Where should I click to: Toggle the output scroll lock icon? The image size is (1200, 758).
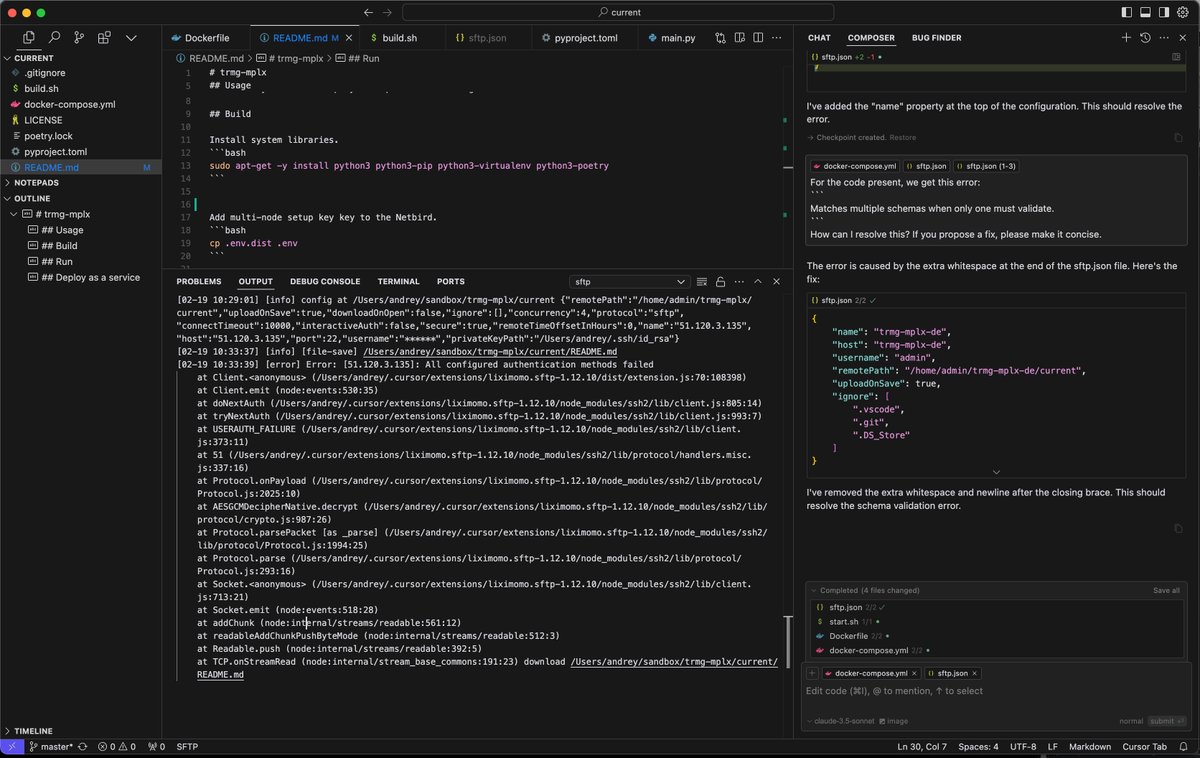pyautogui.click(x=720, y=282)
